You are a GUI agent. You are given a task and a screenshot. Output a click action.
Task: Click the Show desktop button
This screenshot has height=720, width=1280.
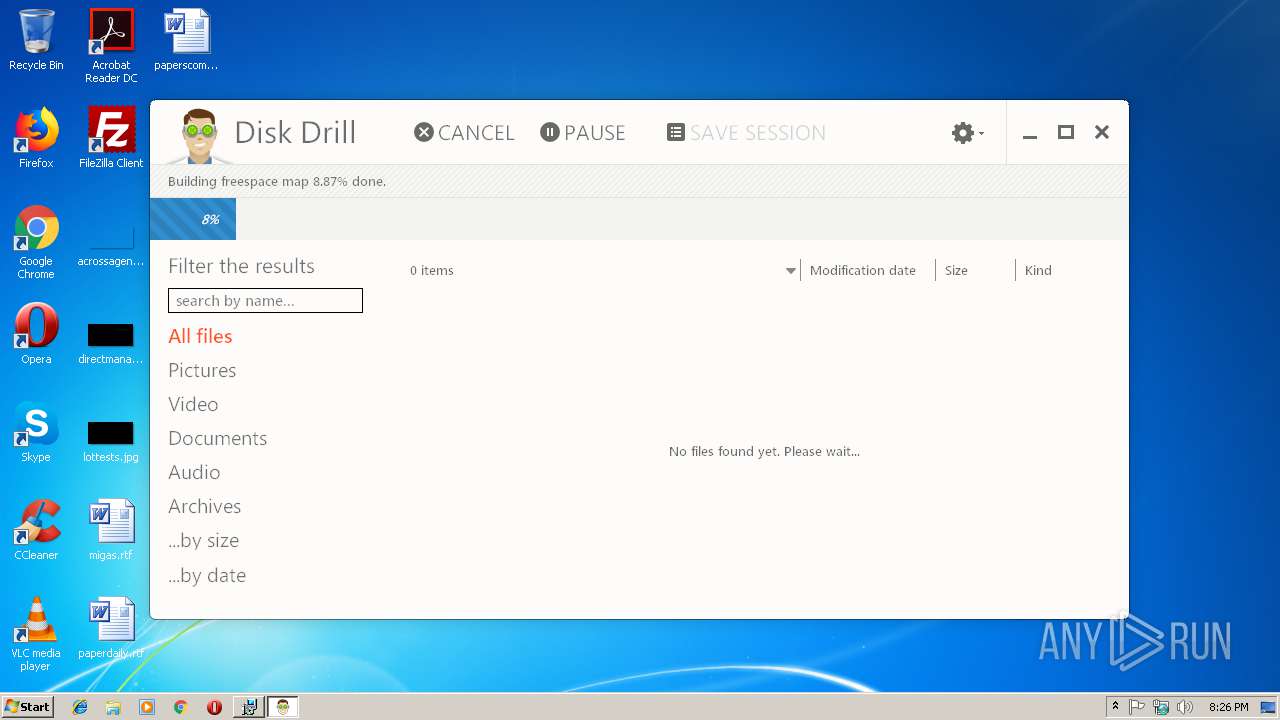(x=1269, y=707)
